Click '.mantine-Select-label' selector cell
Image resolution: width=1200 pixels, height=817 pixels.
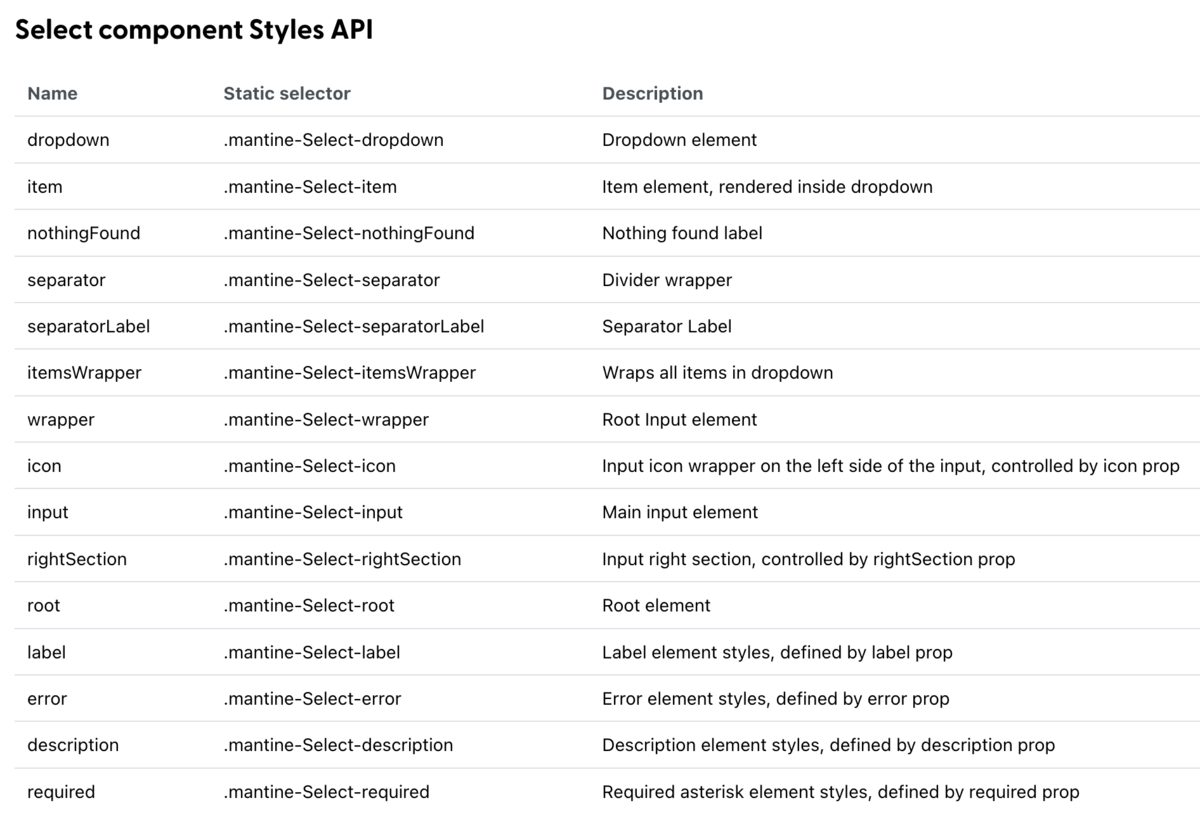[x=312, y=652]
